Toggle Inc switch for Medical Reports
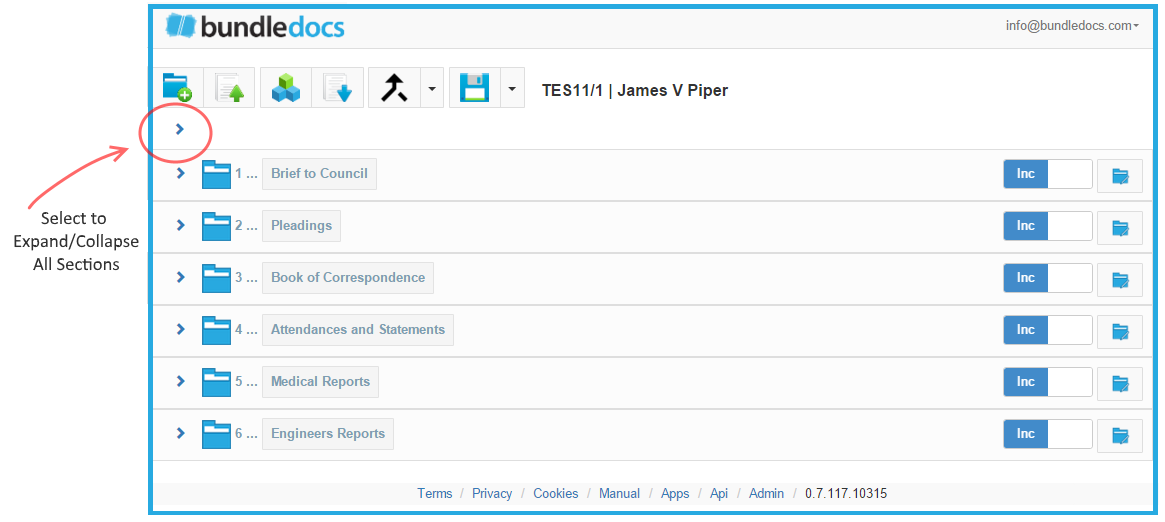1165x522 pixels. (x=1048, y=382)
